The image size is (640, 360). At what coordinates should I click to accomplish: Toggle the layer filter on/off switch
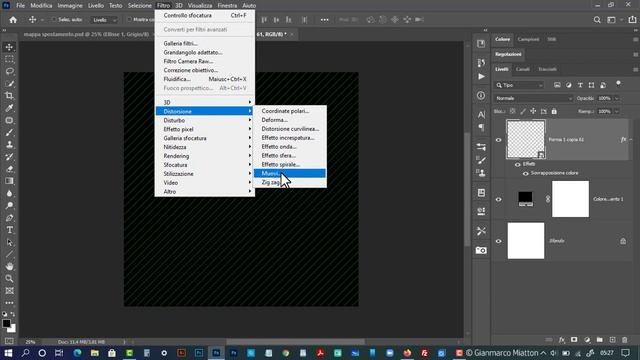click(618, 84)
